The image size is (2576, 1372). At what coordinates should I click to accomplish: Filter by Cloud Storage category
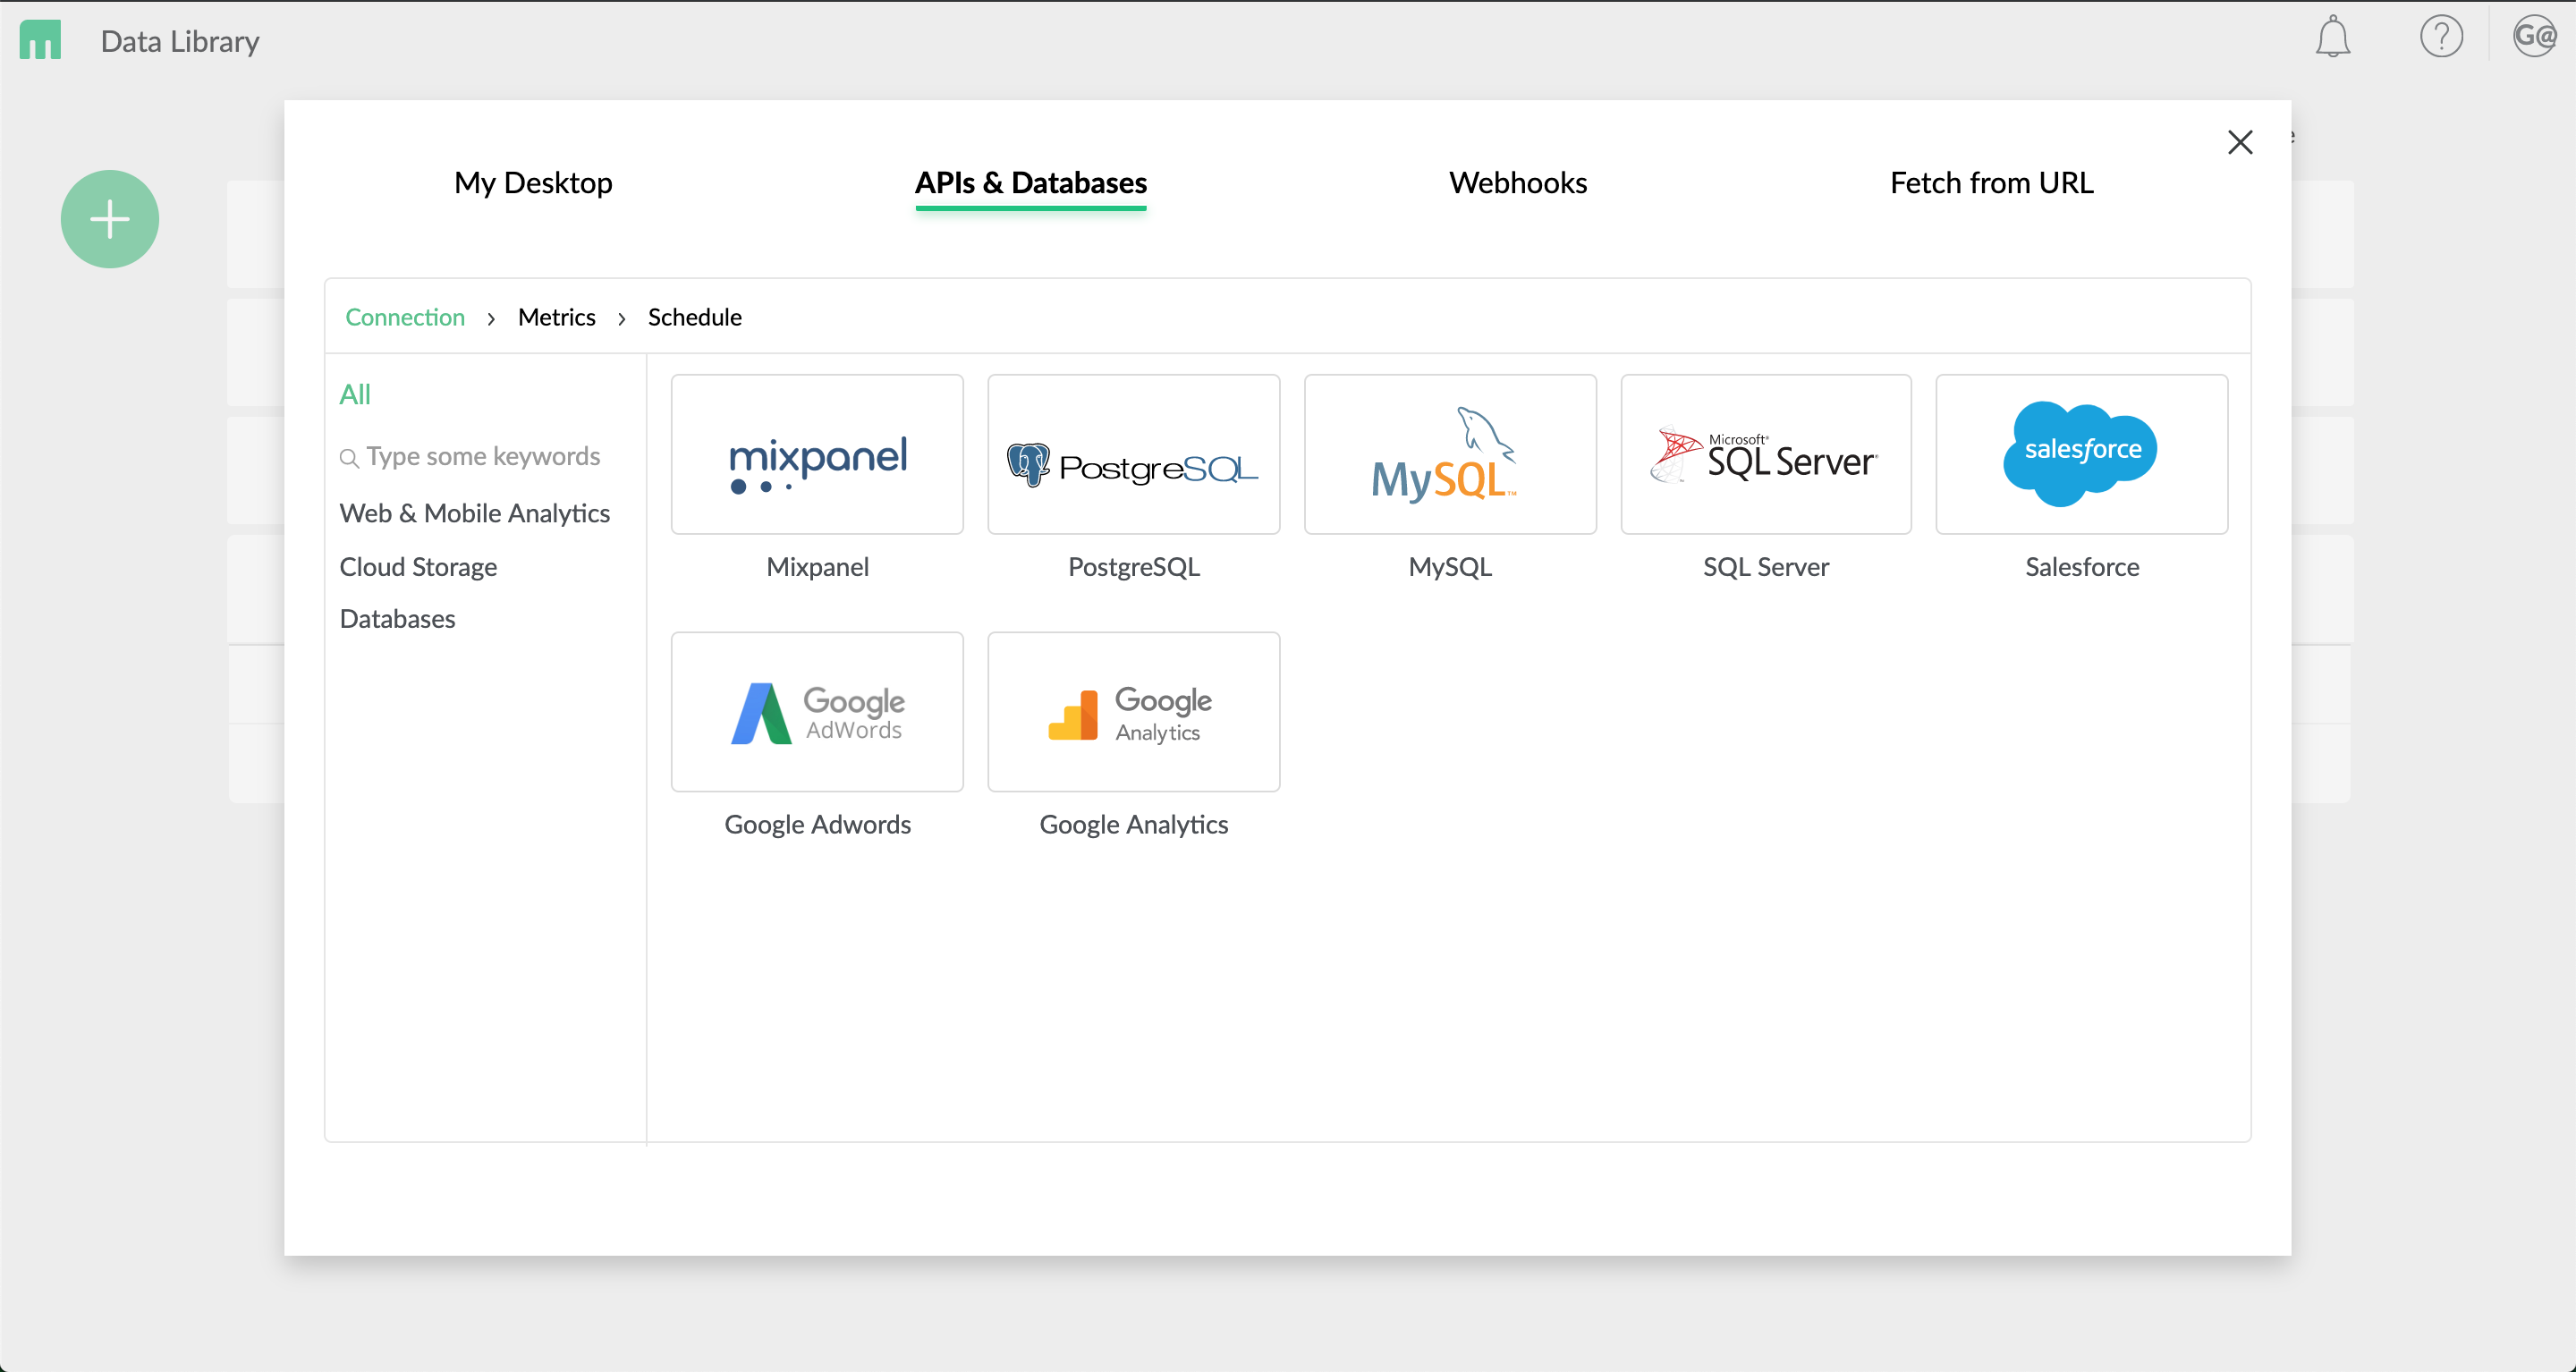click(x=418, y=567)
